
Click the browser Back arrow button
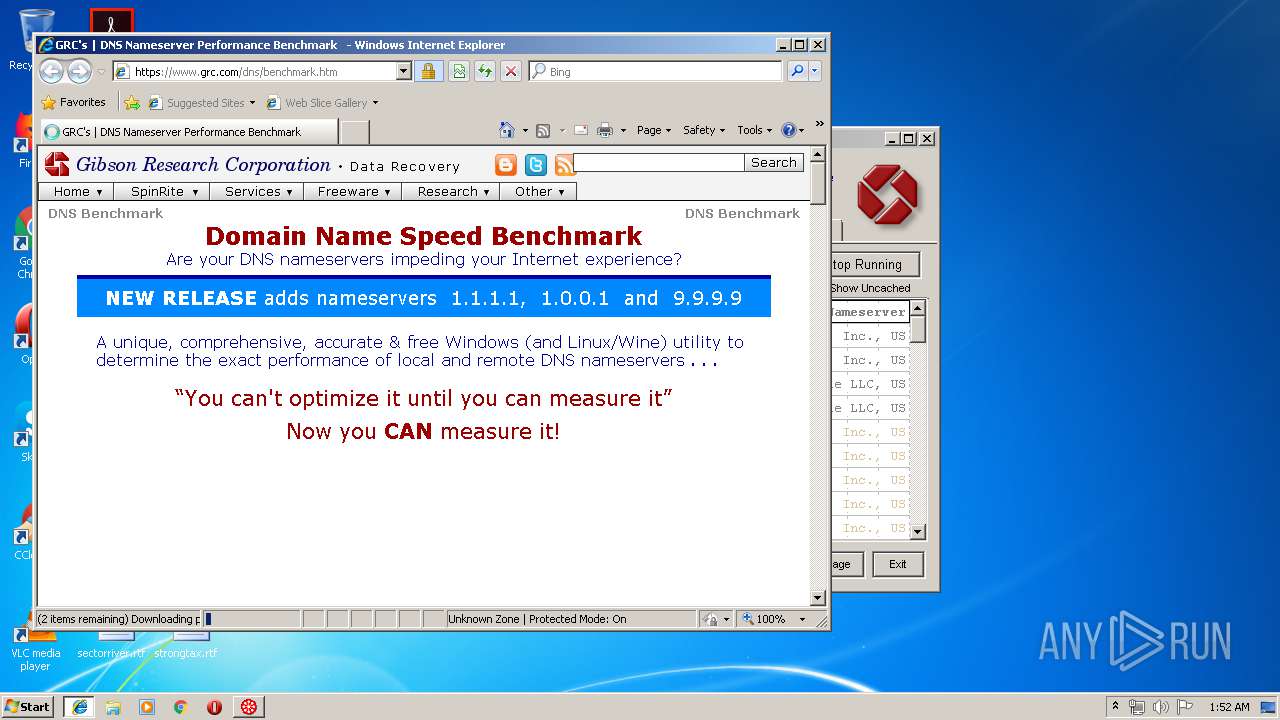pos(52,71)
